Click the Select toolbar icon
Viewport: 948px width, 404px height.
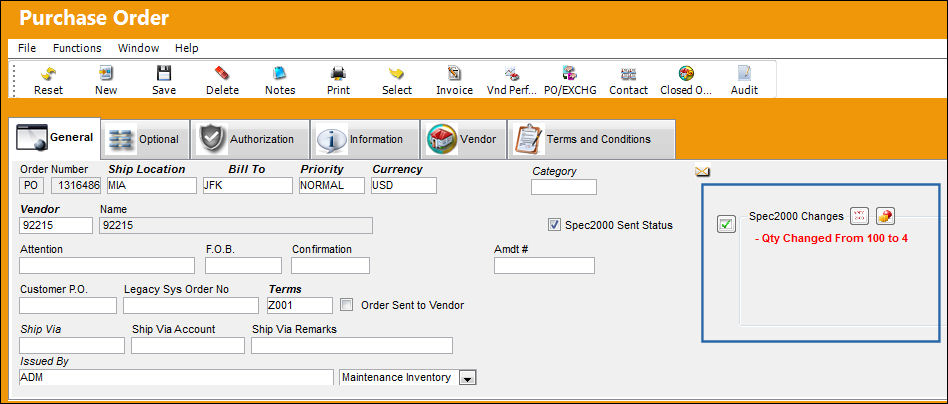(397, 74)
